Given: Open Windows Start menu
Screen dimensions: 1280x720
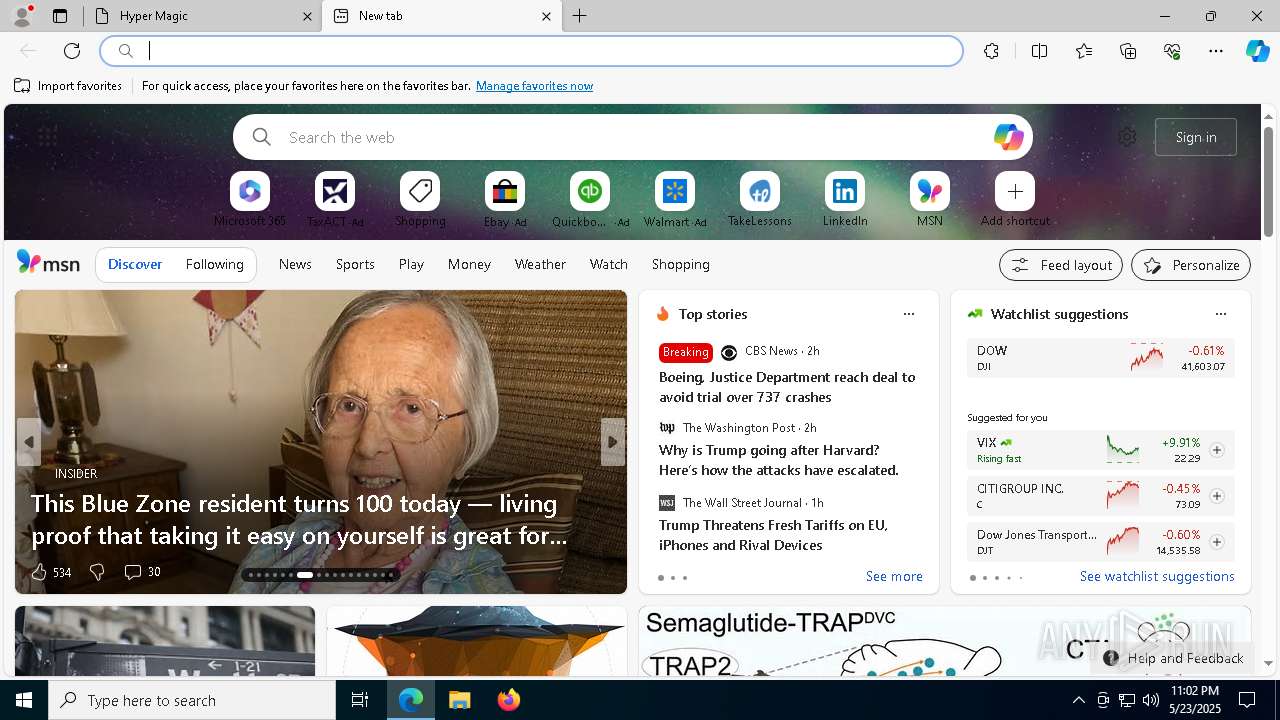Looking at the screenshot, I should pyautogui.click(x=24, y=700).
